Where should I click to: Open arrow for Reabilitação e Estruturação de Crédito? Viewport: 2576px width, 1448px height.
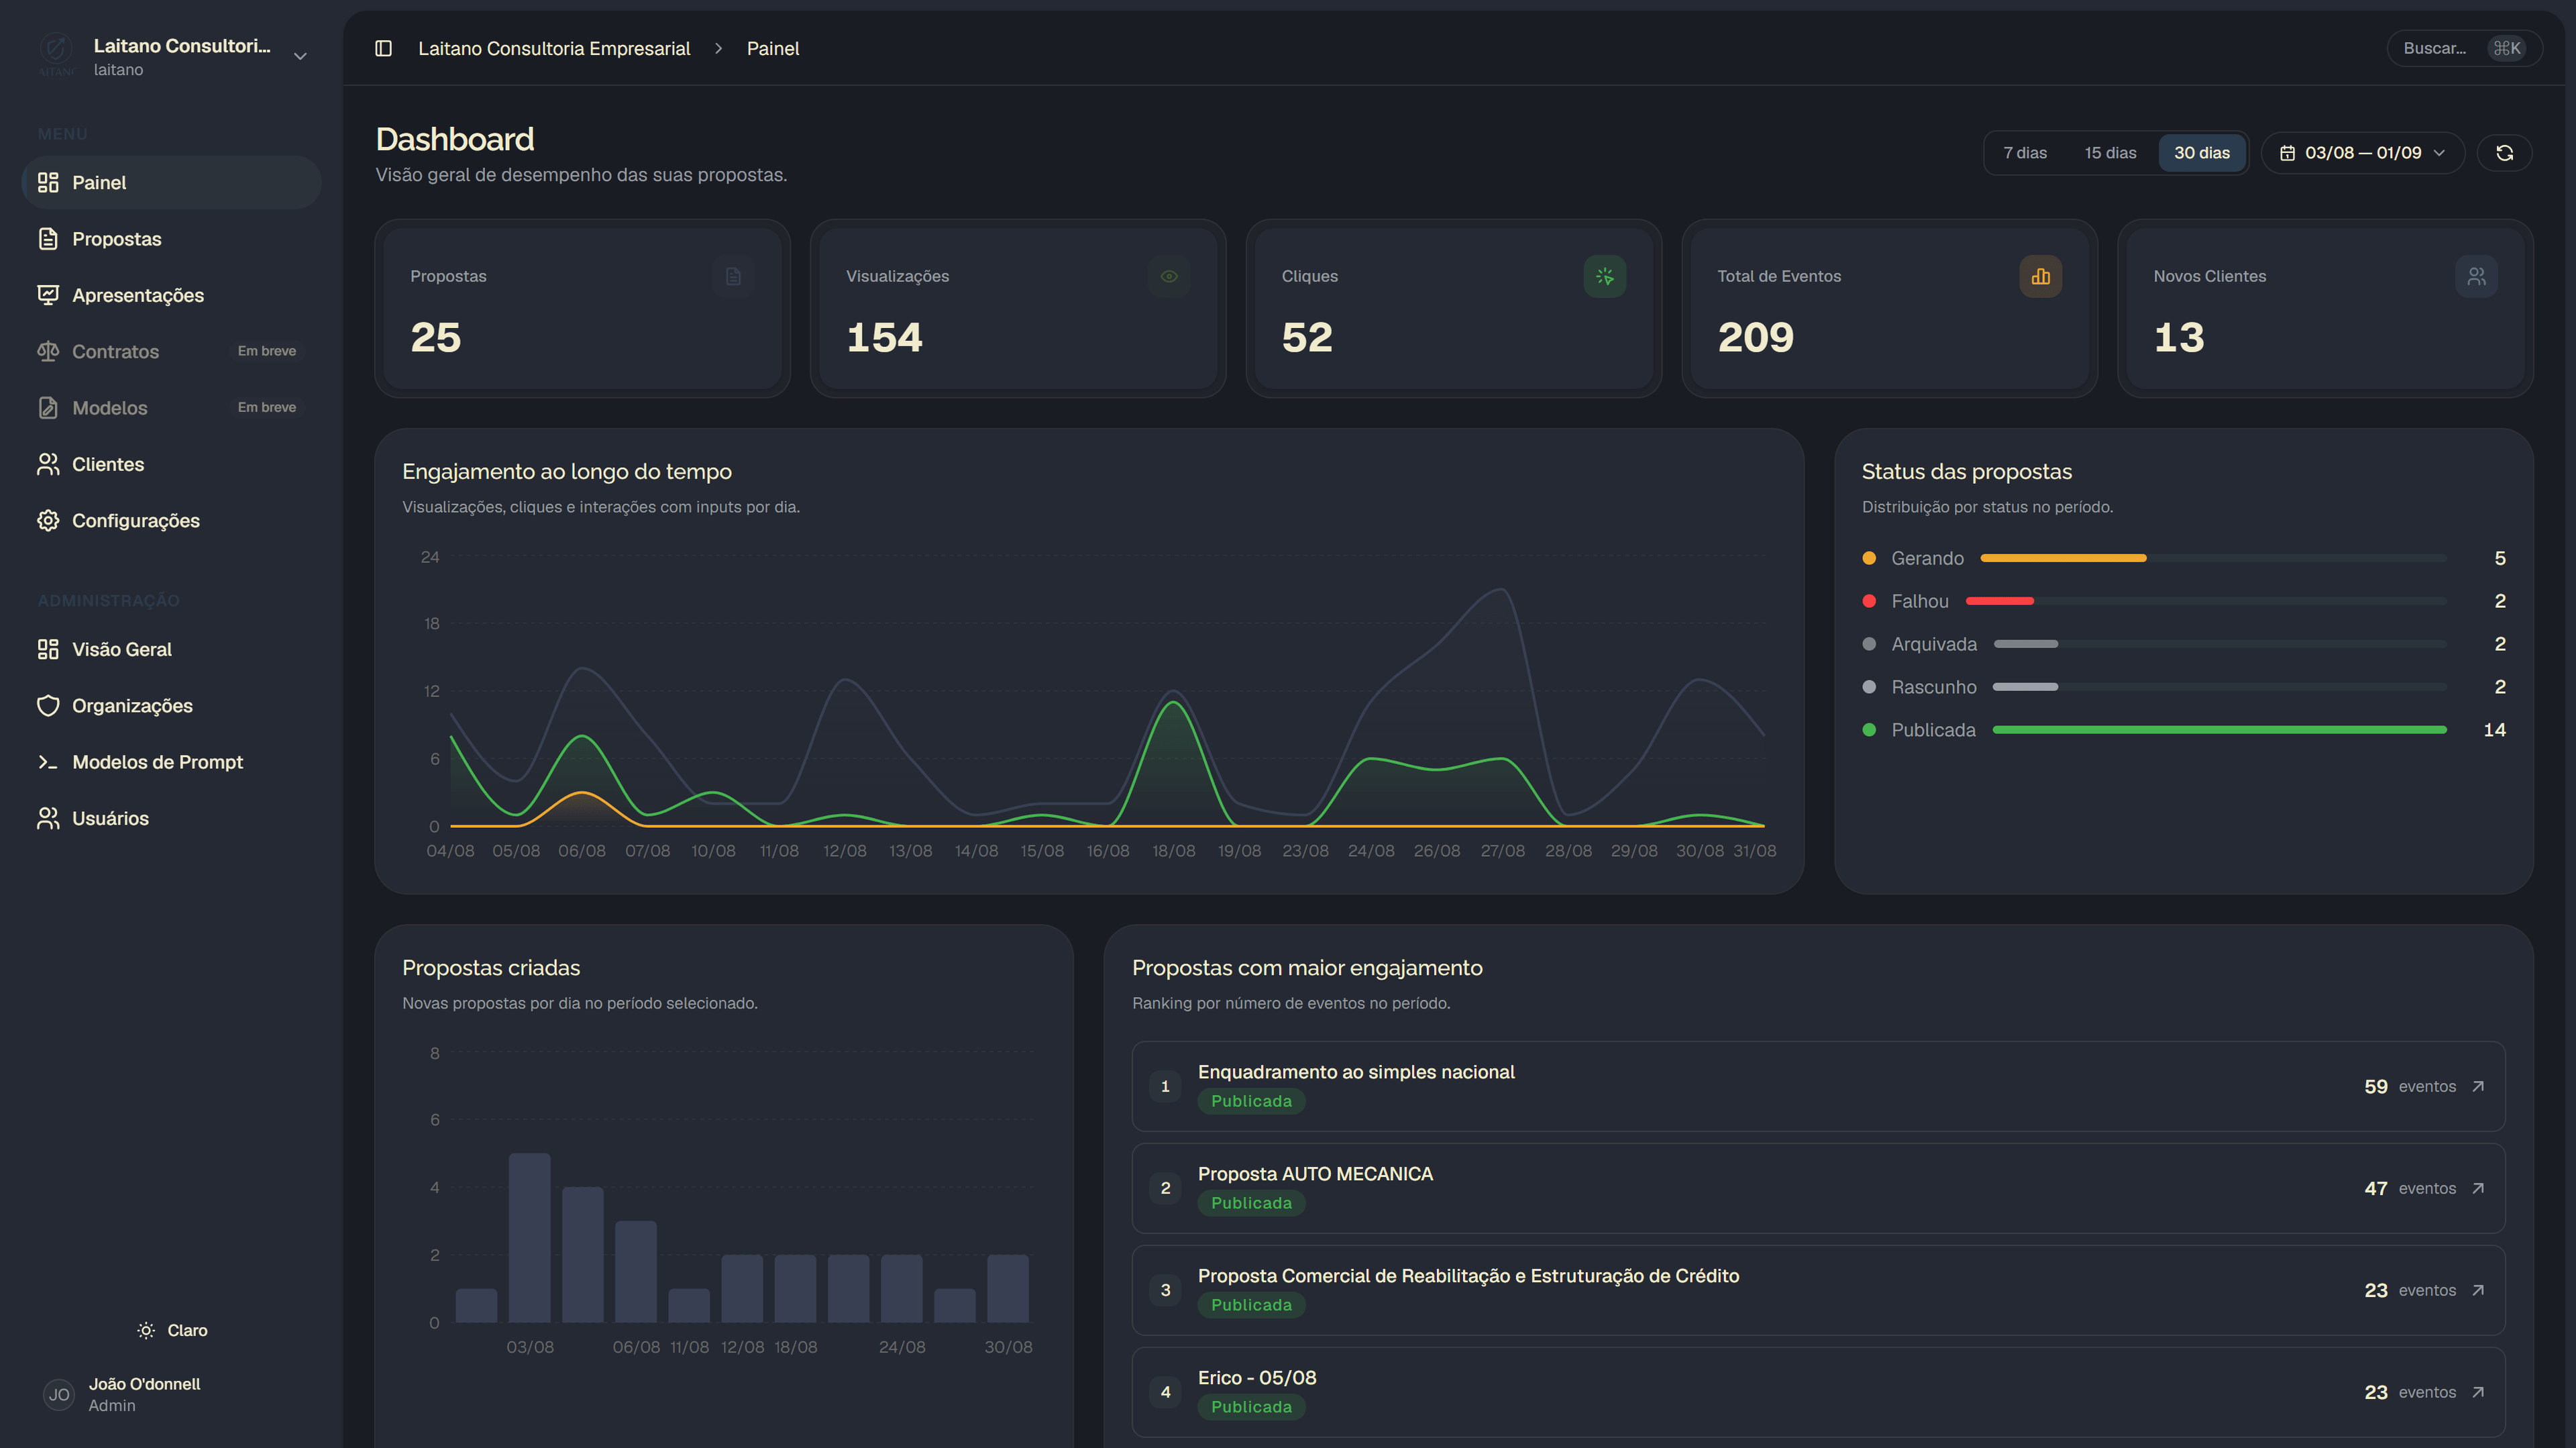click(2478, 1290)
